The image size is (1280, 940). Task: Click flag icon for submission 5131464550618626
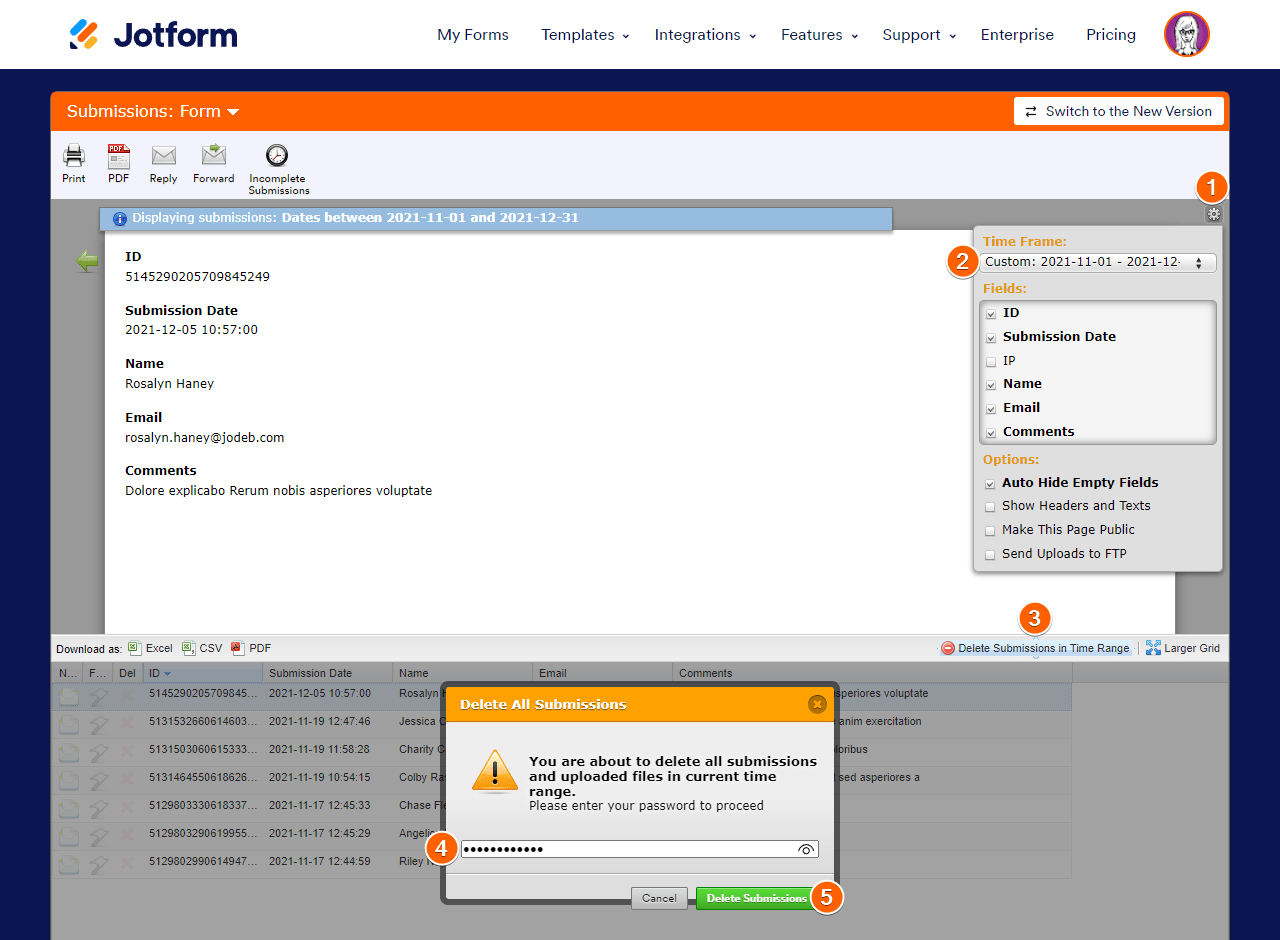[x=98, y=779]
